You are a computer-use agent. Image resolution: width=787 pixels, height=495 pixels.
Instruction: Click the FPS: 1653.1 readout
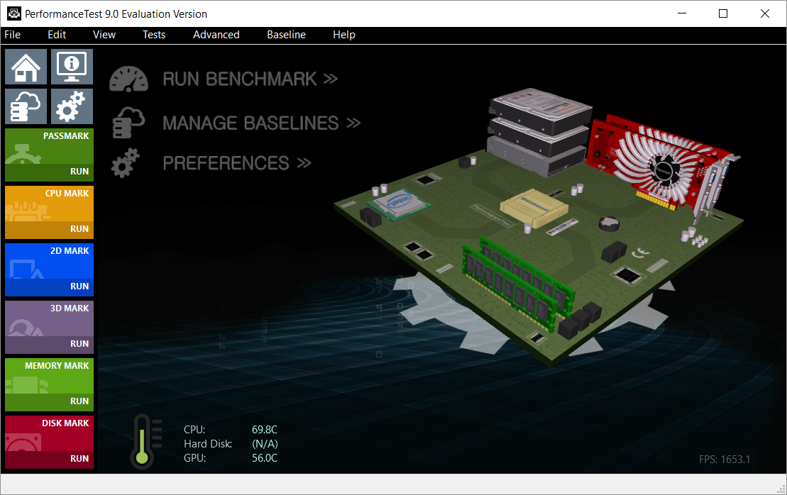pos(724,459)
